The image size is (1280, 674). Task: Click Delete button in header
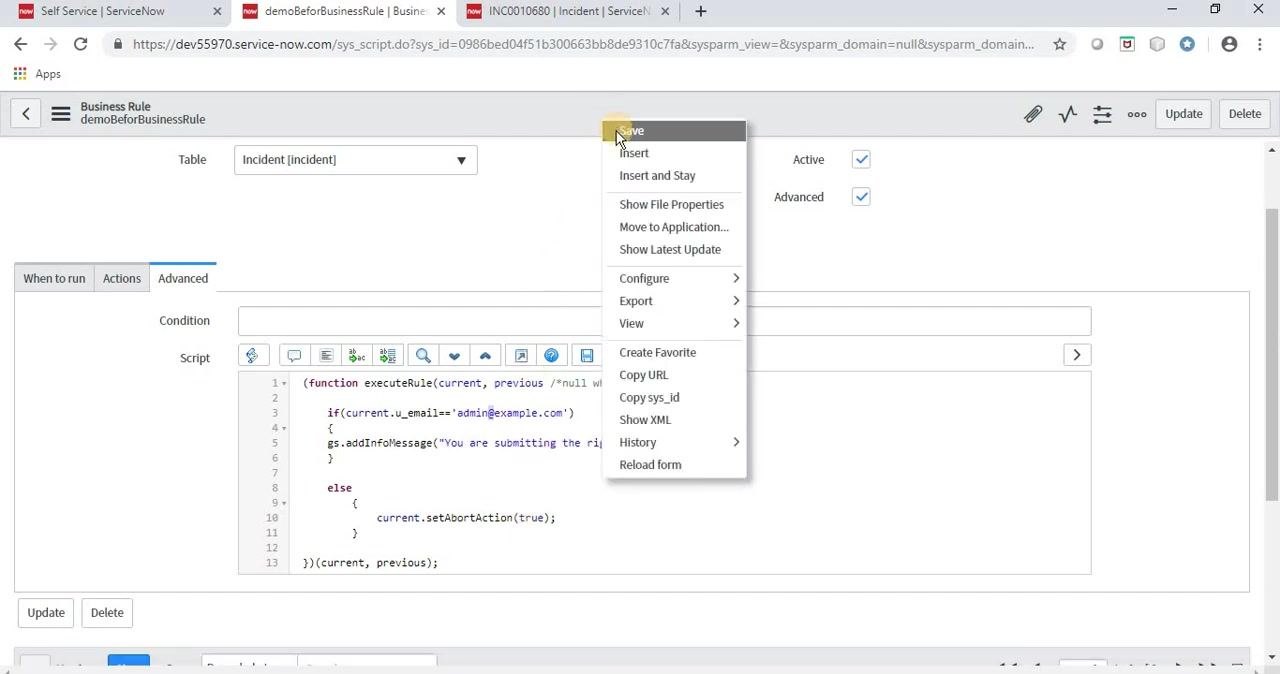click(x=1245, y=114)
